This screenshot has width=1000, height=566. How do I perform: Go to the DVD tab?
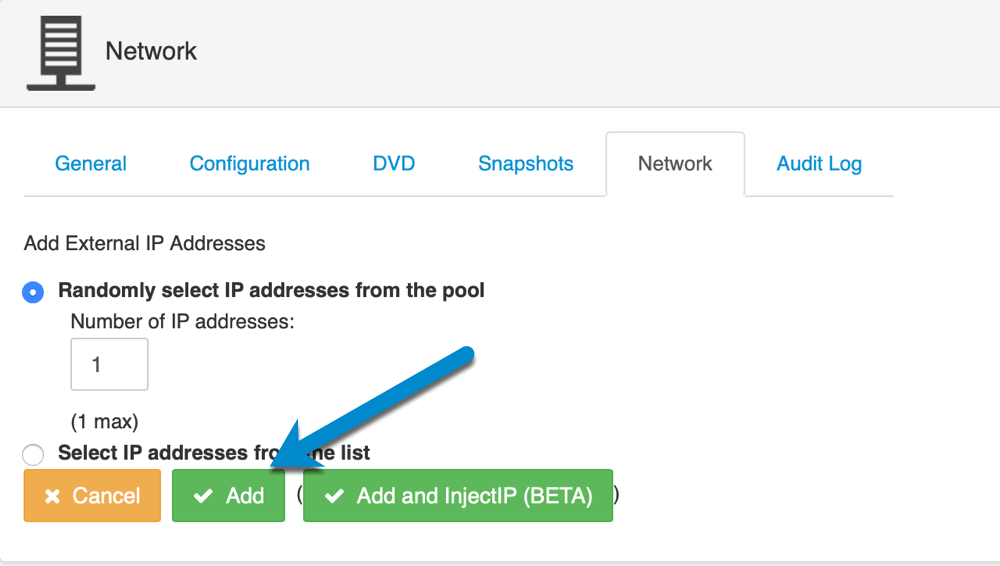point(394,164)
